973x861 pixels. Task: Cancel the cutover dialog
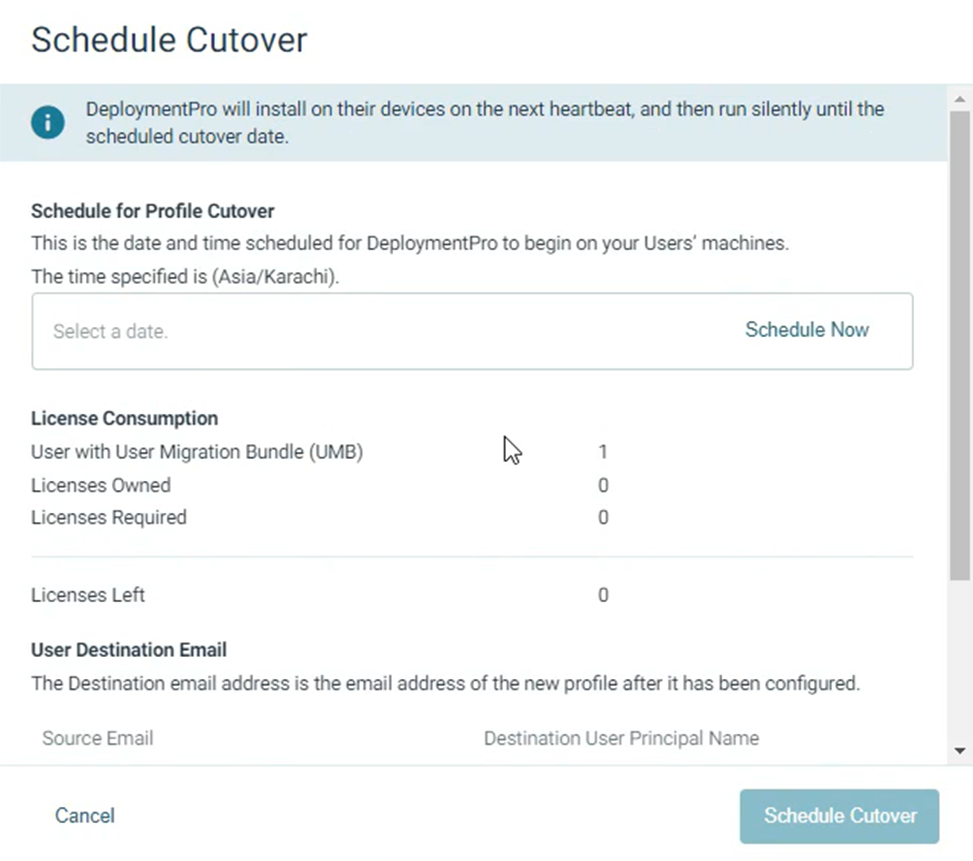(85, 816)
